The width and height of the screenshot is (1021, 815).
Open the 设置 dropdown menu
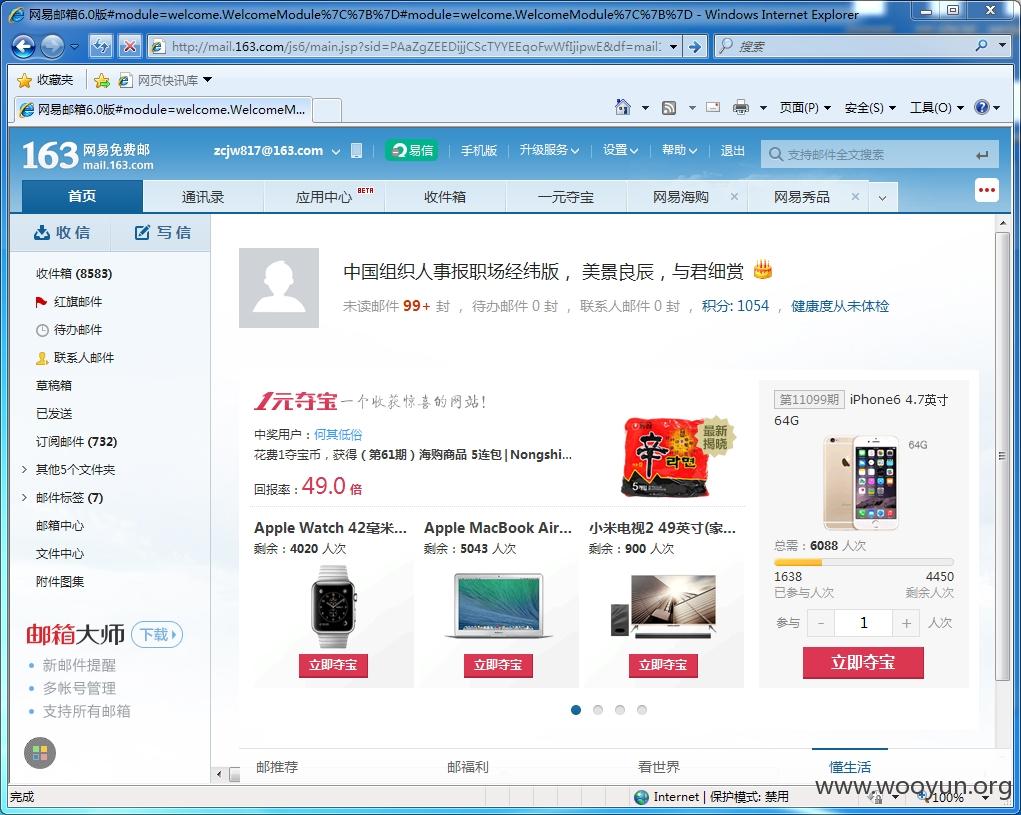620,150
